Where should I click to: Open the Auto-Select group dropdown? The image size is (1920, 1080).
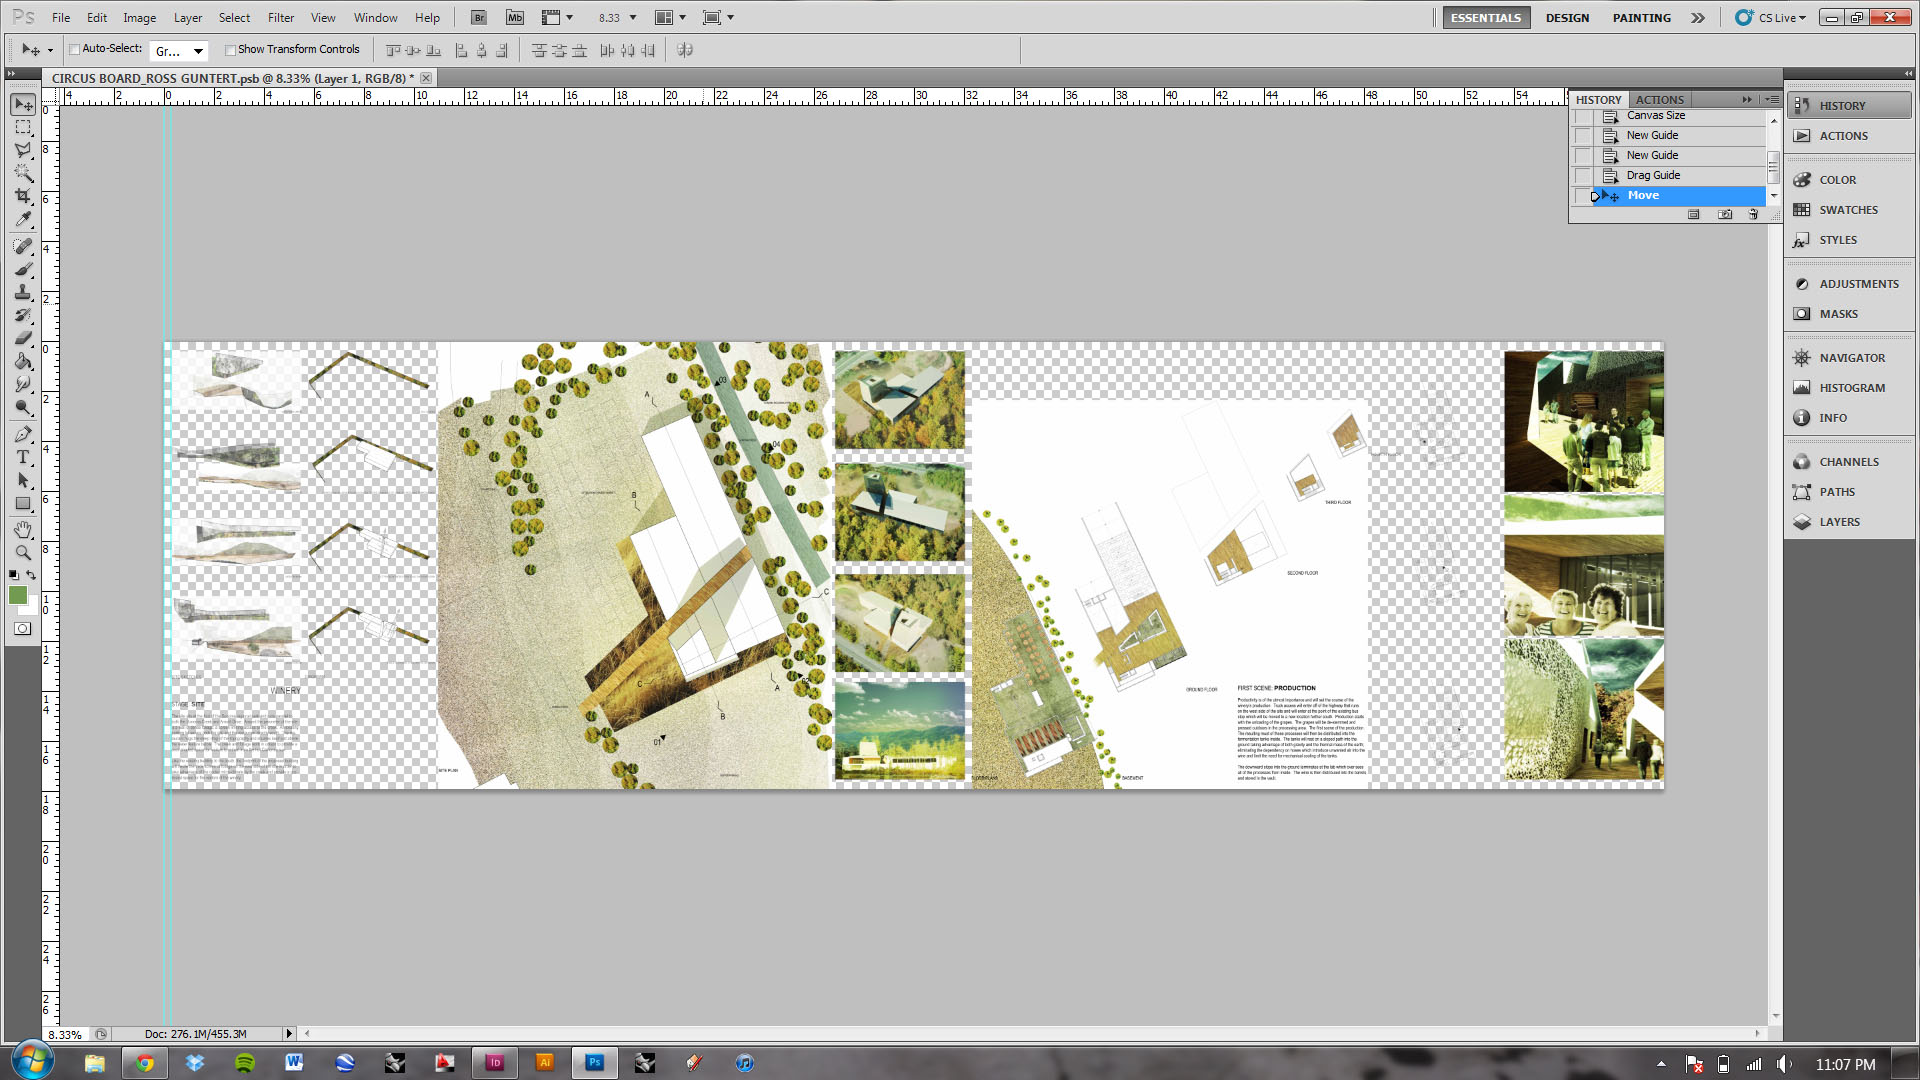[198, 51]
